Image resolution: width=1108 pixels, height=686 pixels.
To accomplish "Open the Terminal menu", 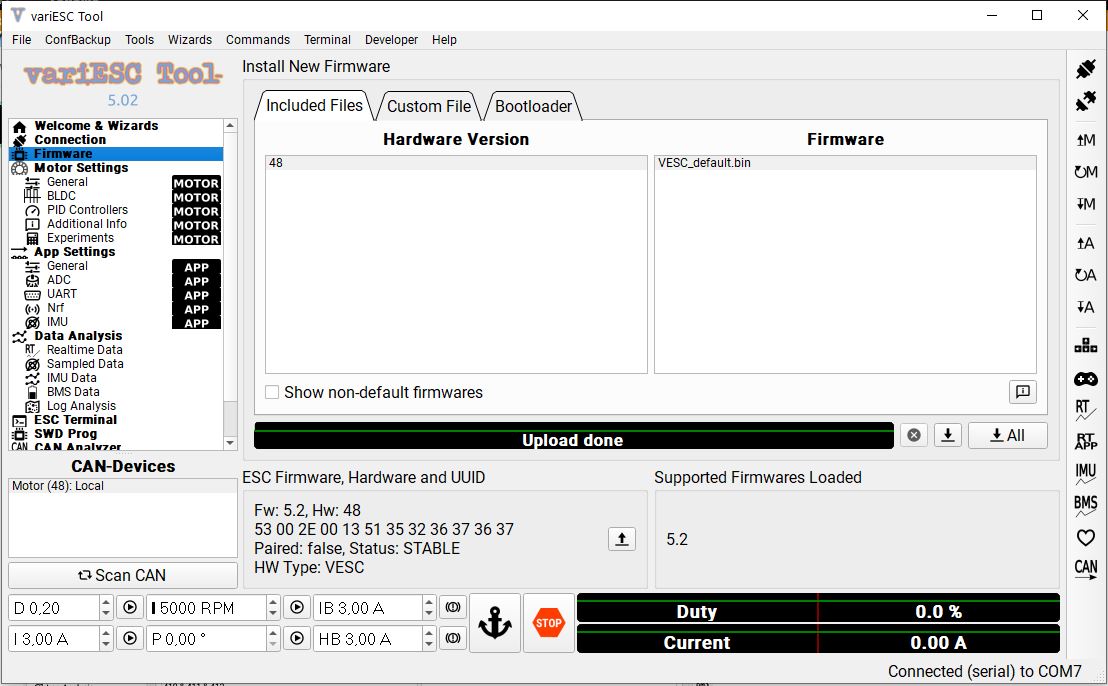I will [327, 40].
